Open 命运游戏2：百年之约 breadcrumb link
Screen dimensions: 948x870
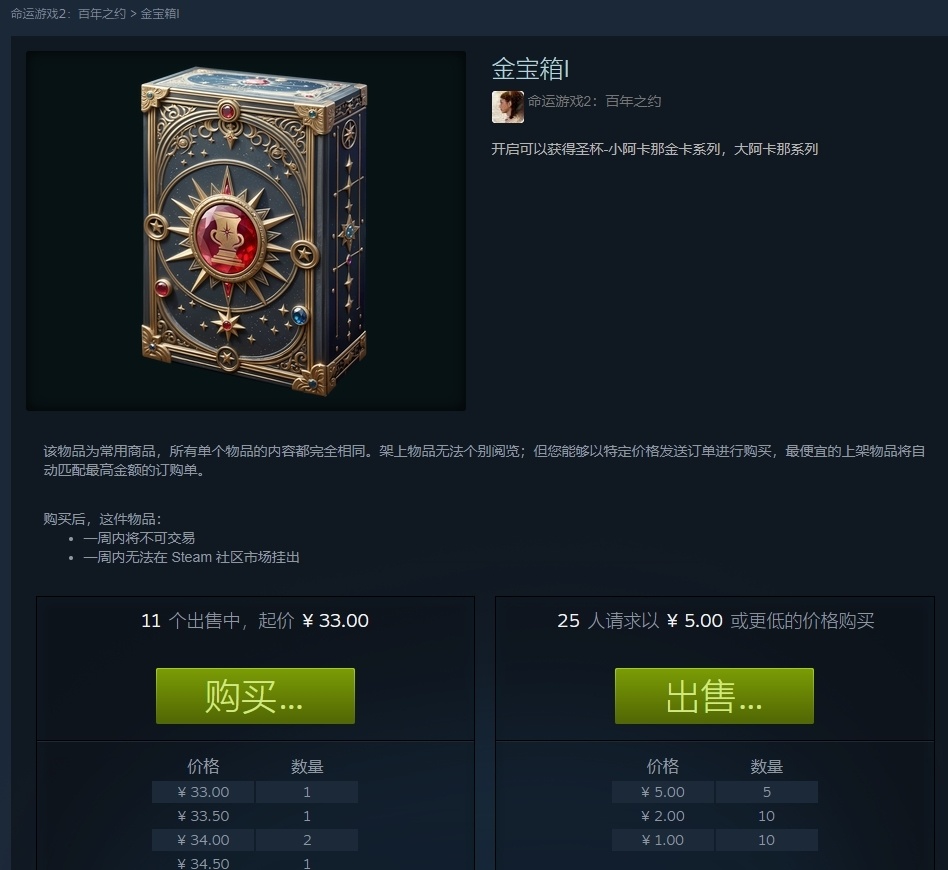(x=68, y=13)
